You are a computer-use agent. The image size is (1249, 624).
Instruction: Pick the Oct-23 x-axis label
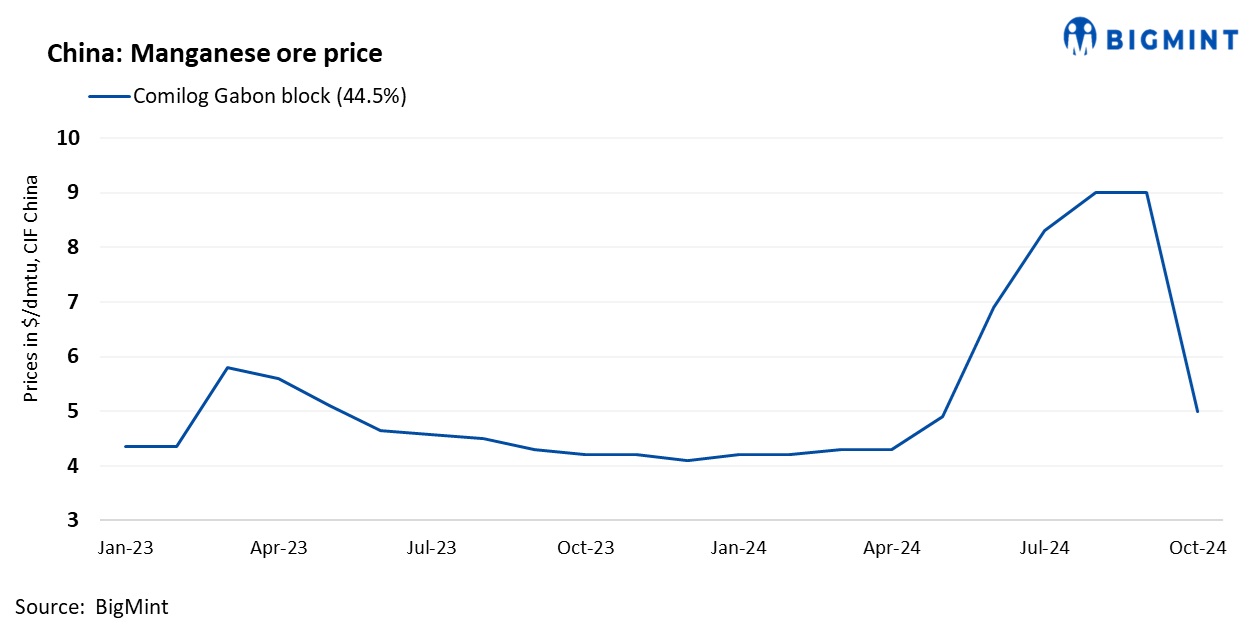[586, 548]
